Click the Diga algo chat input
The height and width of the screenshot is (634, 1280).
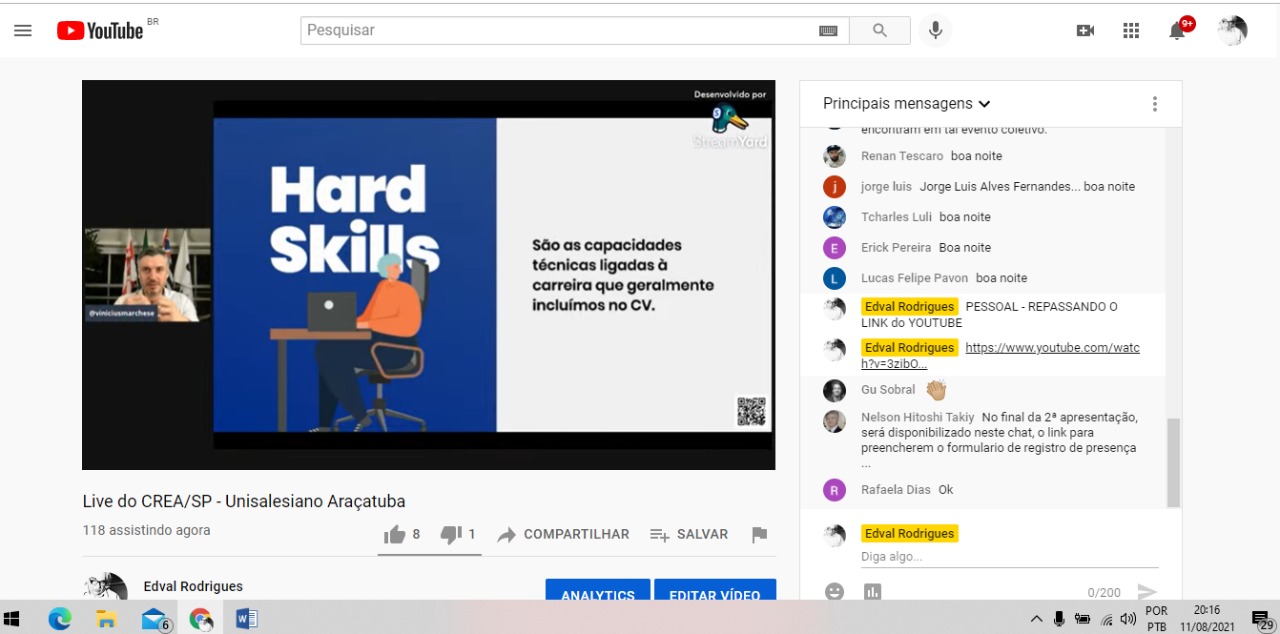click(x=1009, y=557)
